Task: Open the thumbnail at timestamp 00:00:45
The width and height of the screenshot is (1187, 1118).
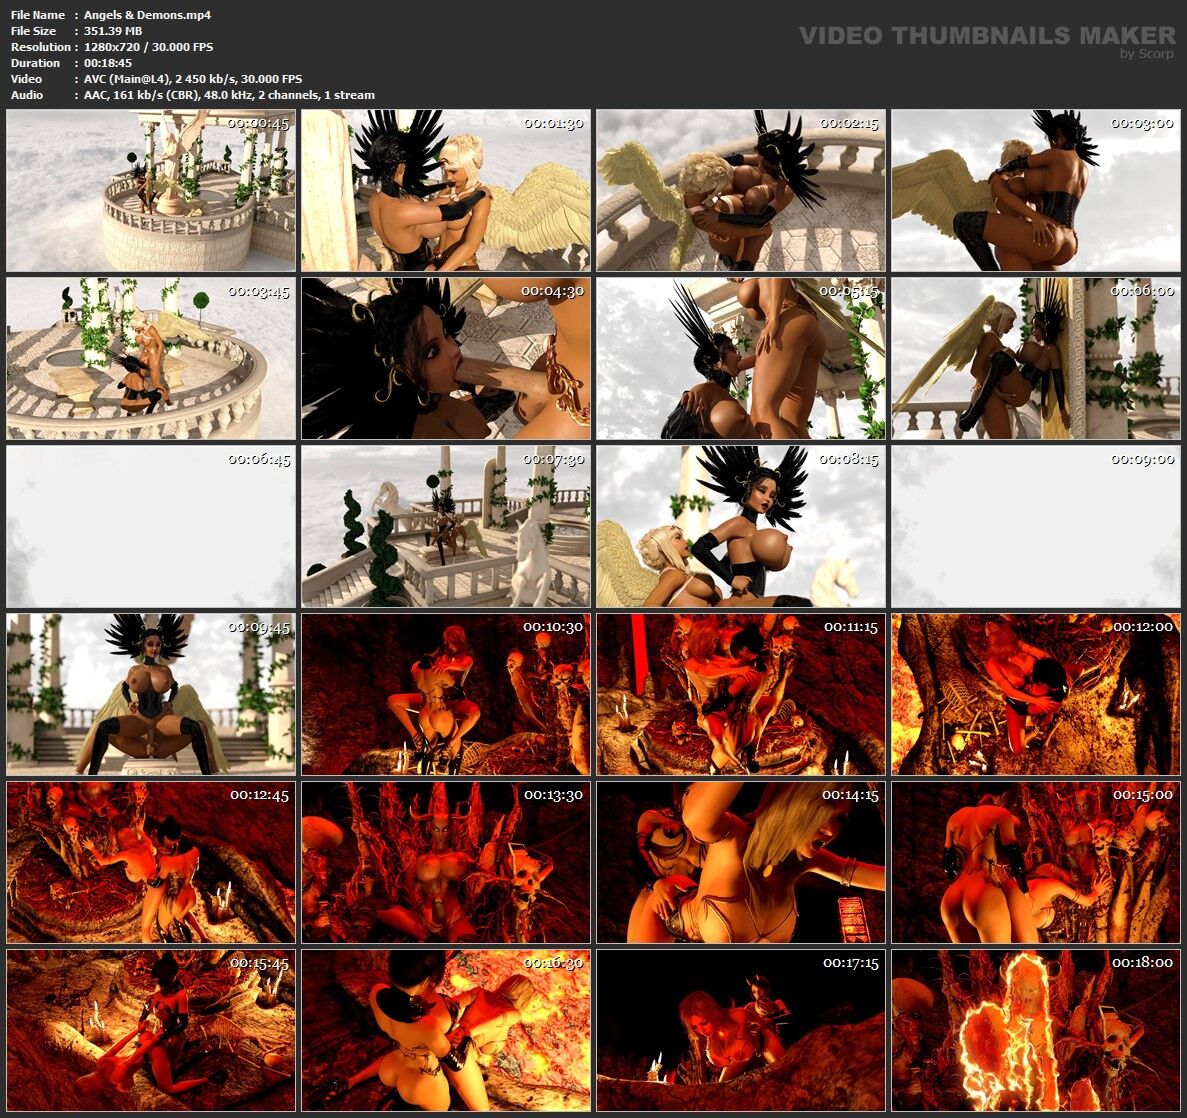Action: pyautogui.click(x=150, y=190)
